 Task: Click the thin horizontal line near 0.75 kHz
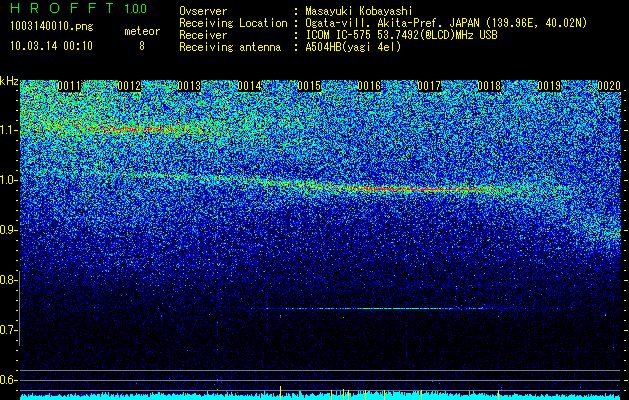point(375,309)
